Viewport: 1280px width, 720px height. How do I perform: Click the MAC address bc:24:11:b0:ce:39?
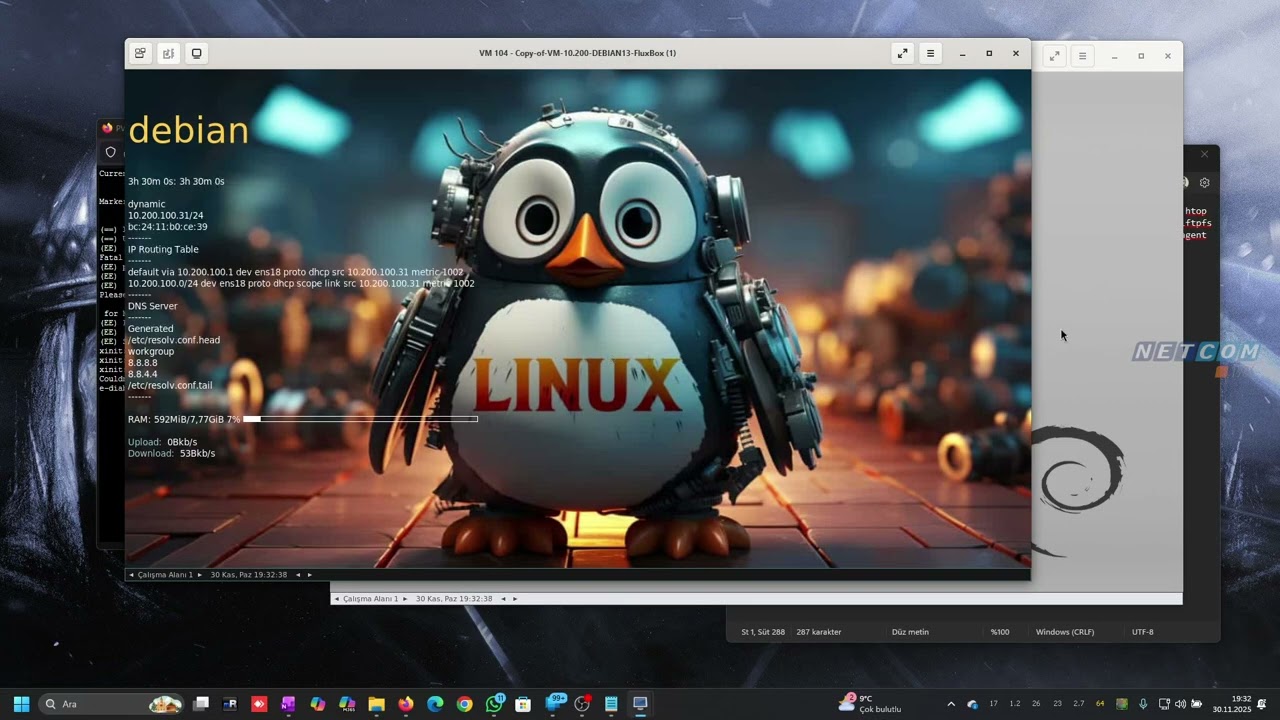click(x=168, y=227)
